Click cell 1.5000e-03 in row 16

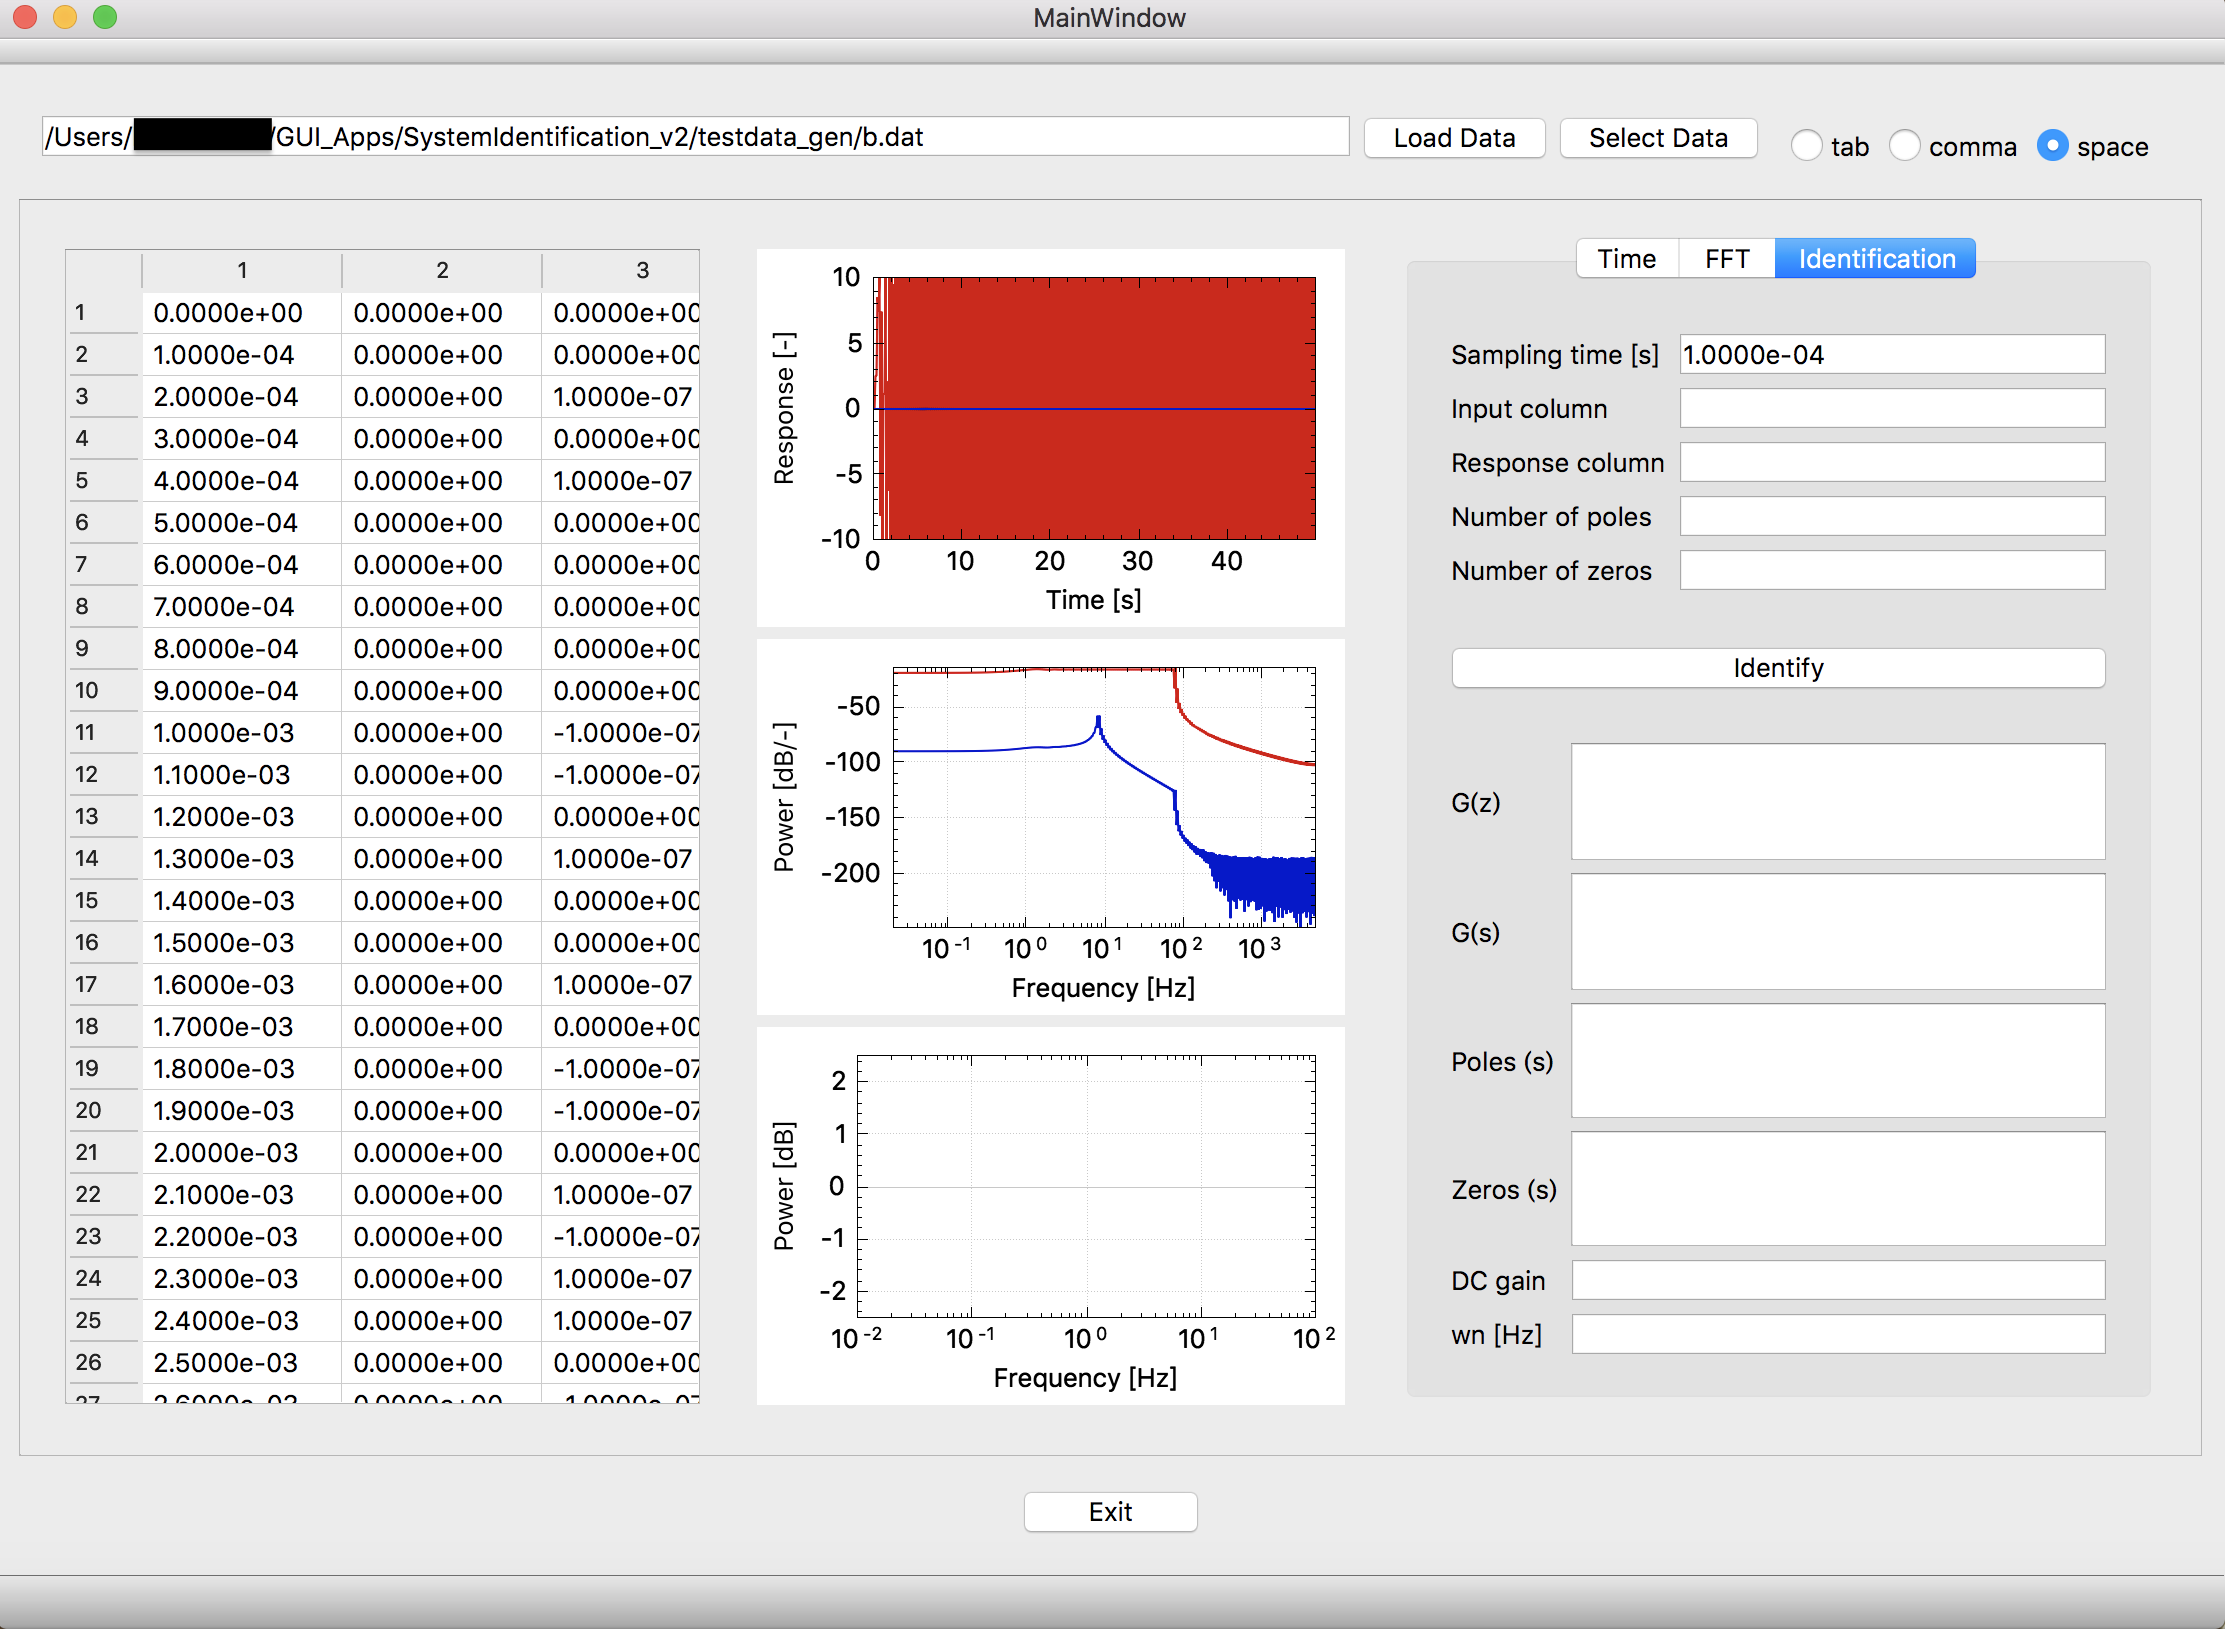242,943
